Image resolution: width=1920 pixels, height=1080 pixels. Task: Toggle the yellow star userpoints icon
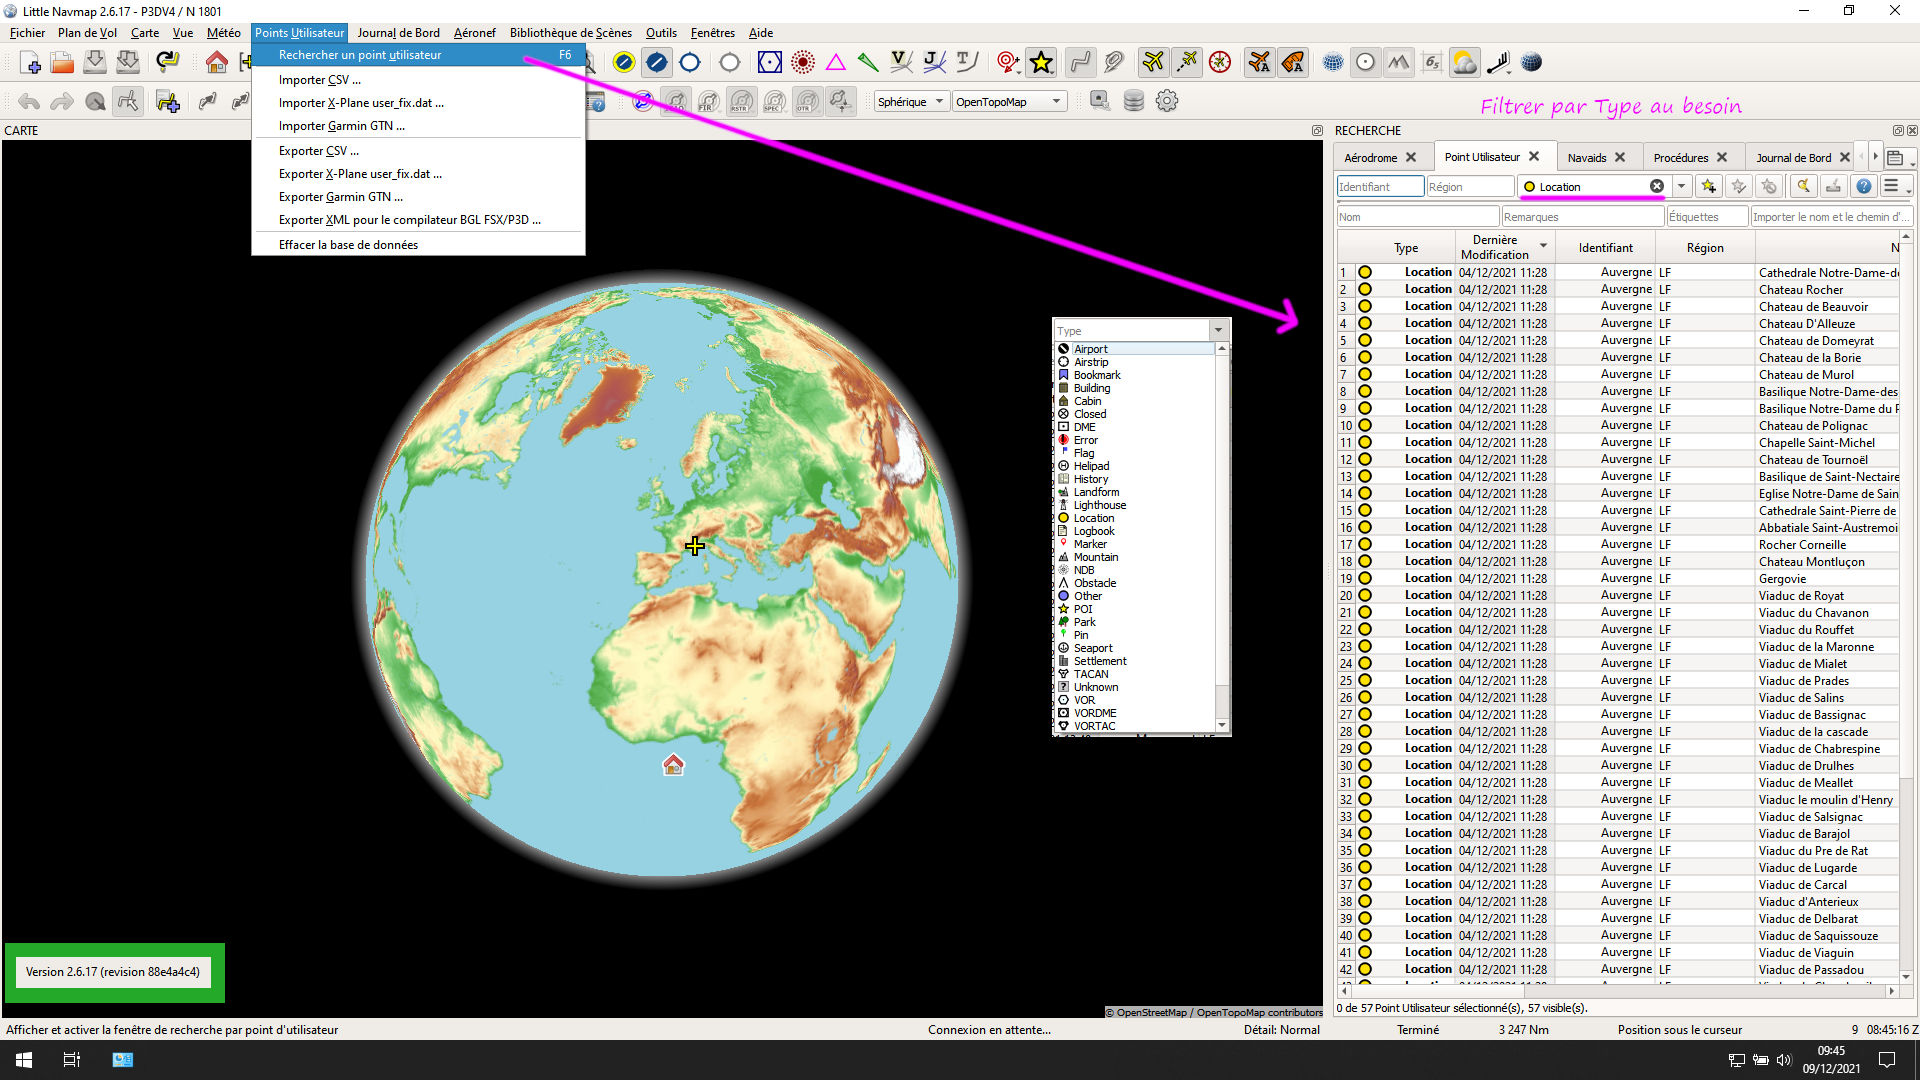[1041, 63]
